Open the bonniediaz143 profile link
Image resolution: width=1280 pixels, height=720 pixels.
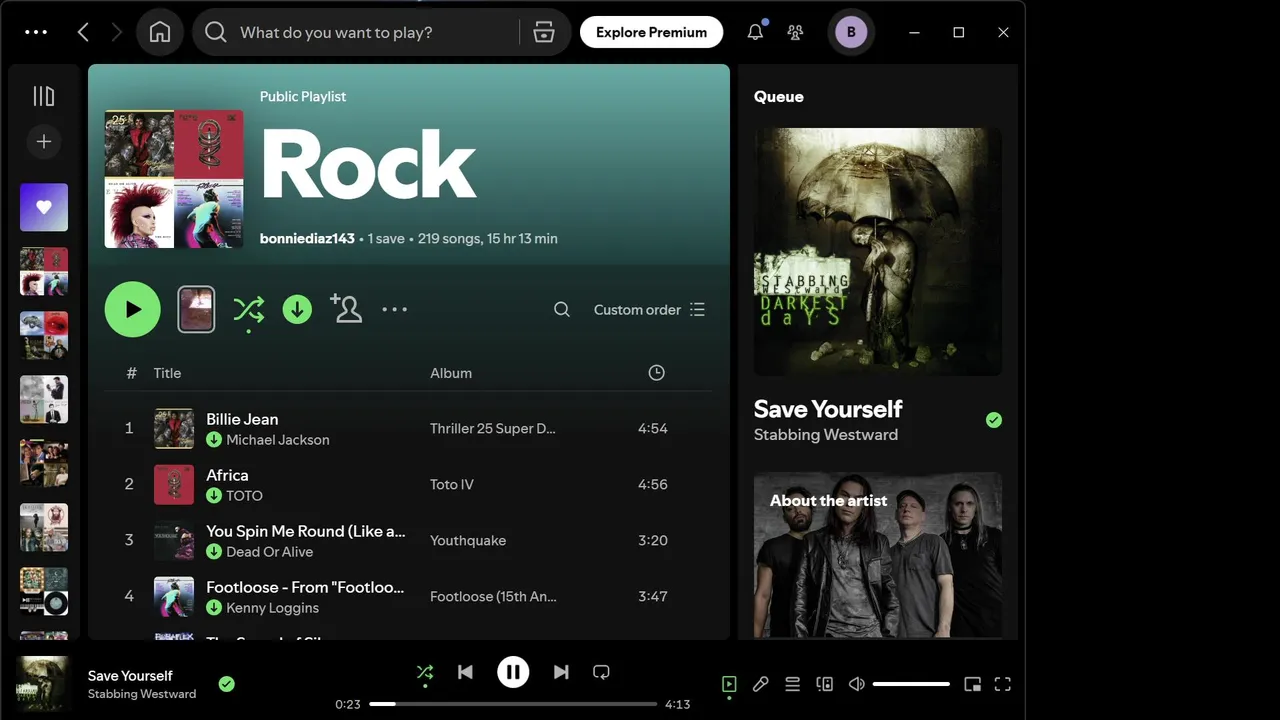pos(307,239)
